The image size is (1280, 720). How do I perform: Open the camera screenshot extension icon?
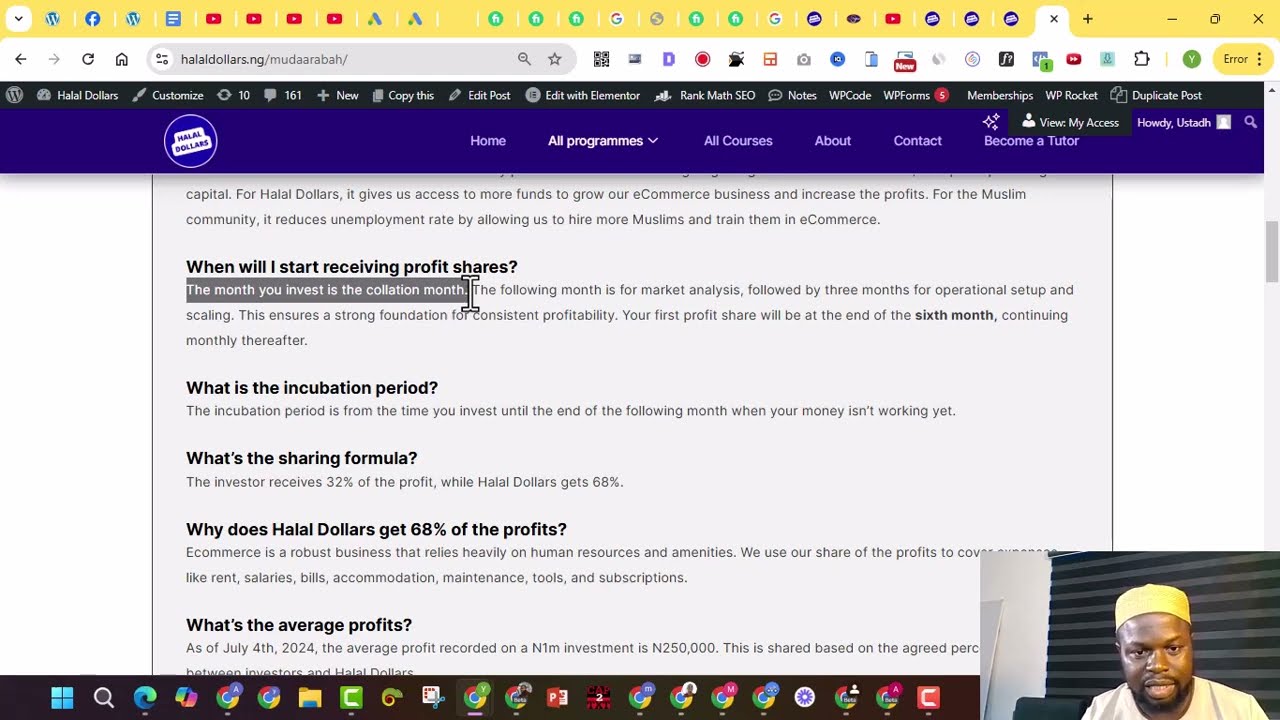tap(804, 59)
